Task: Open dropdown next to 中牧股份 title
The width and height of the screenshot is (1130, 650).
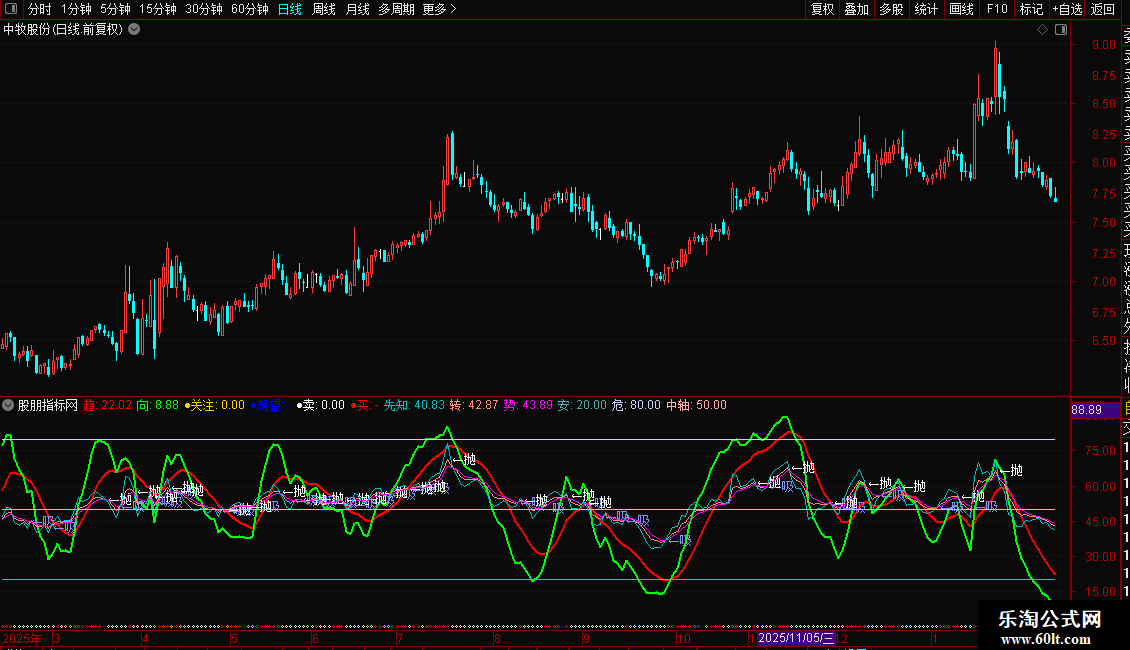Action: click(x=134, y=30)
